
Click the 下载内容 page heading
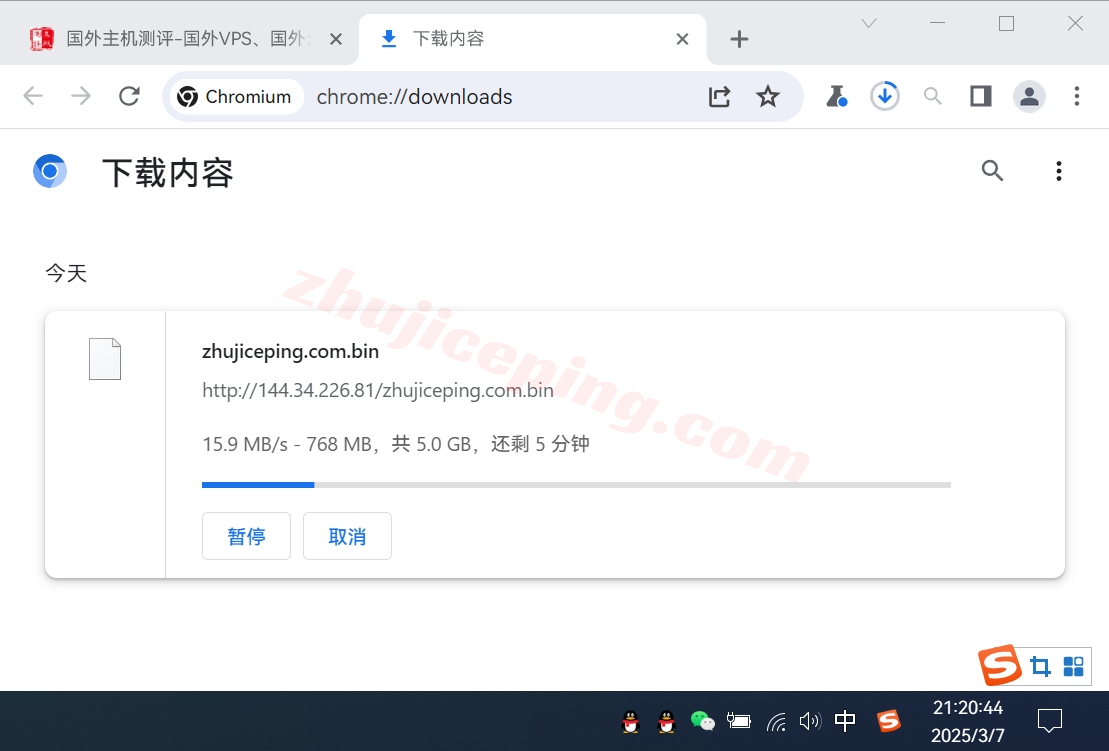coord(168,173)
